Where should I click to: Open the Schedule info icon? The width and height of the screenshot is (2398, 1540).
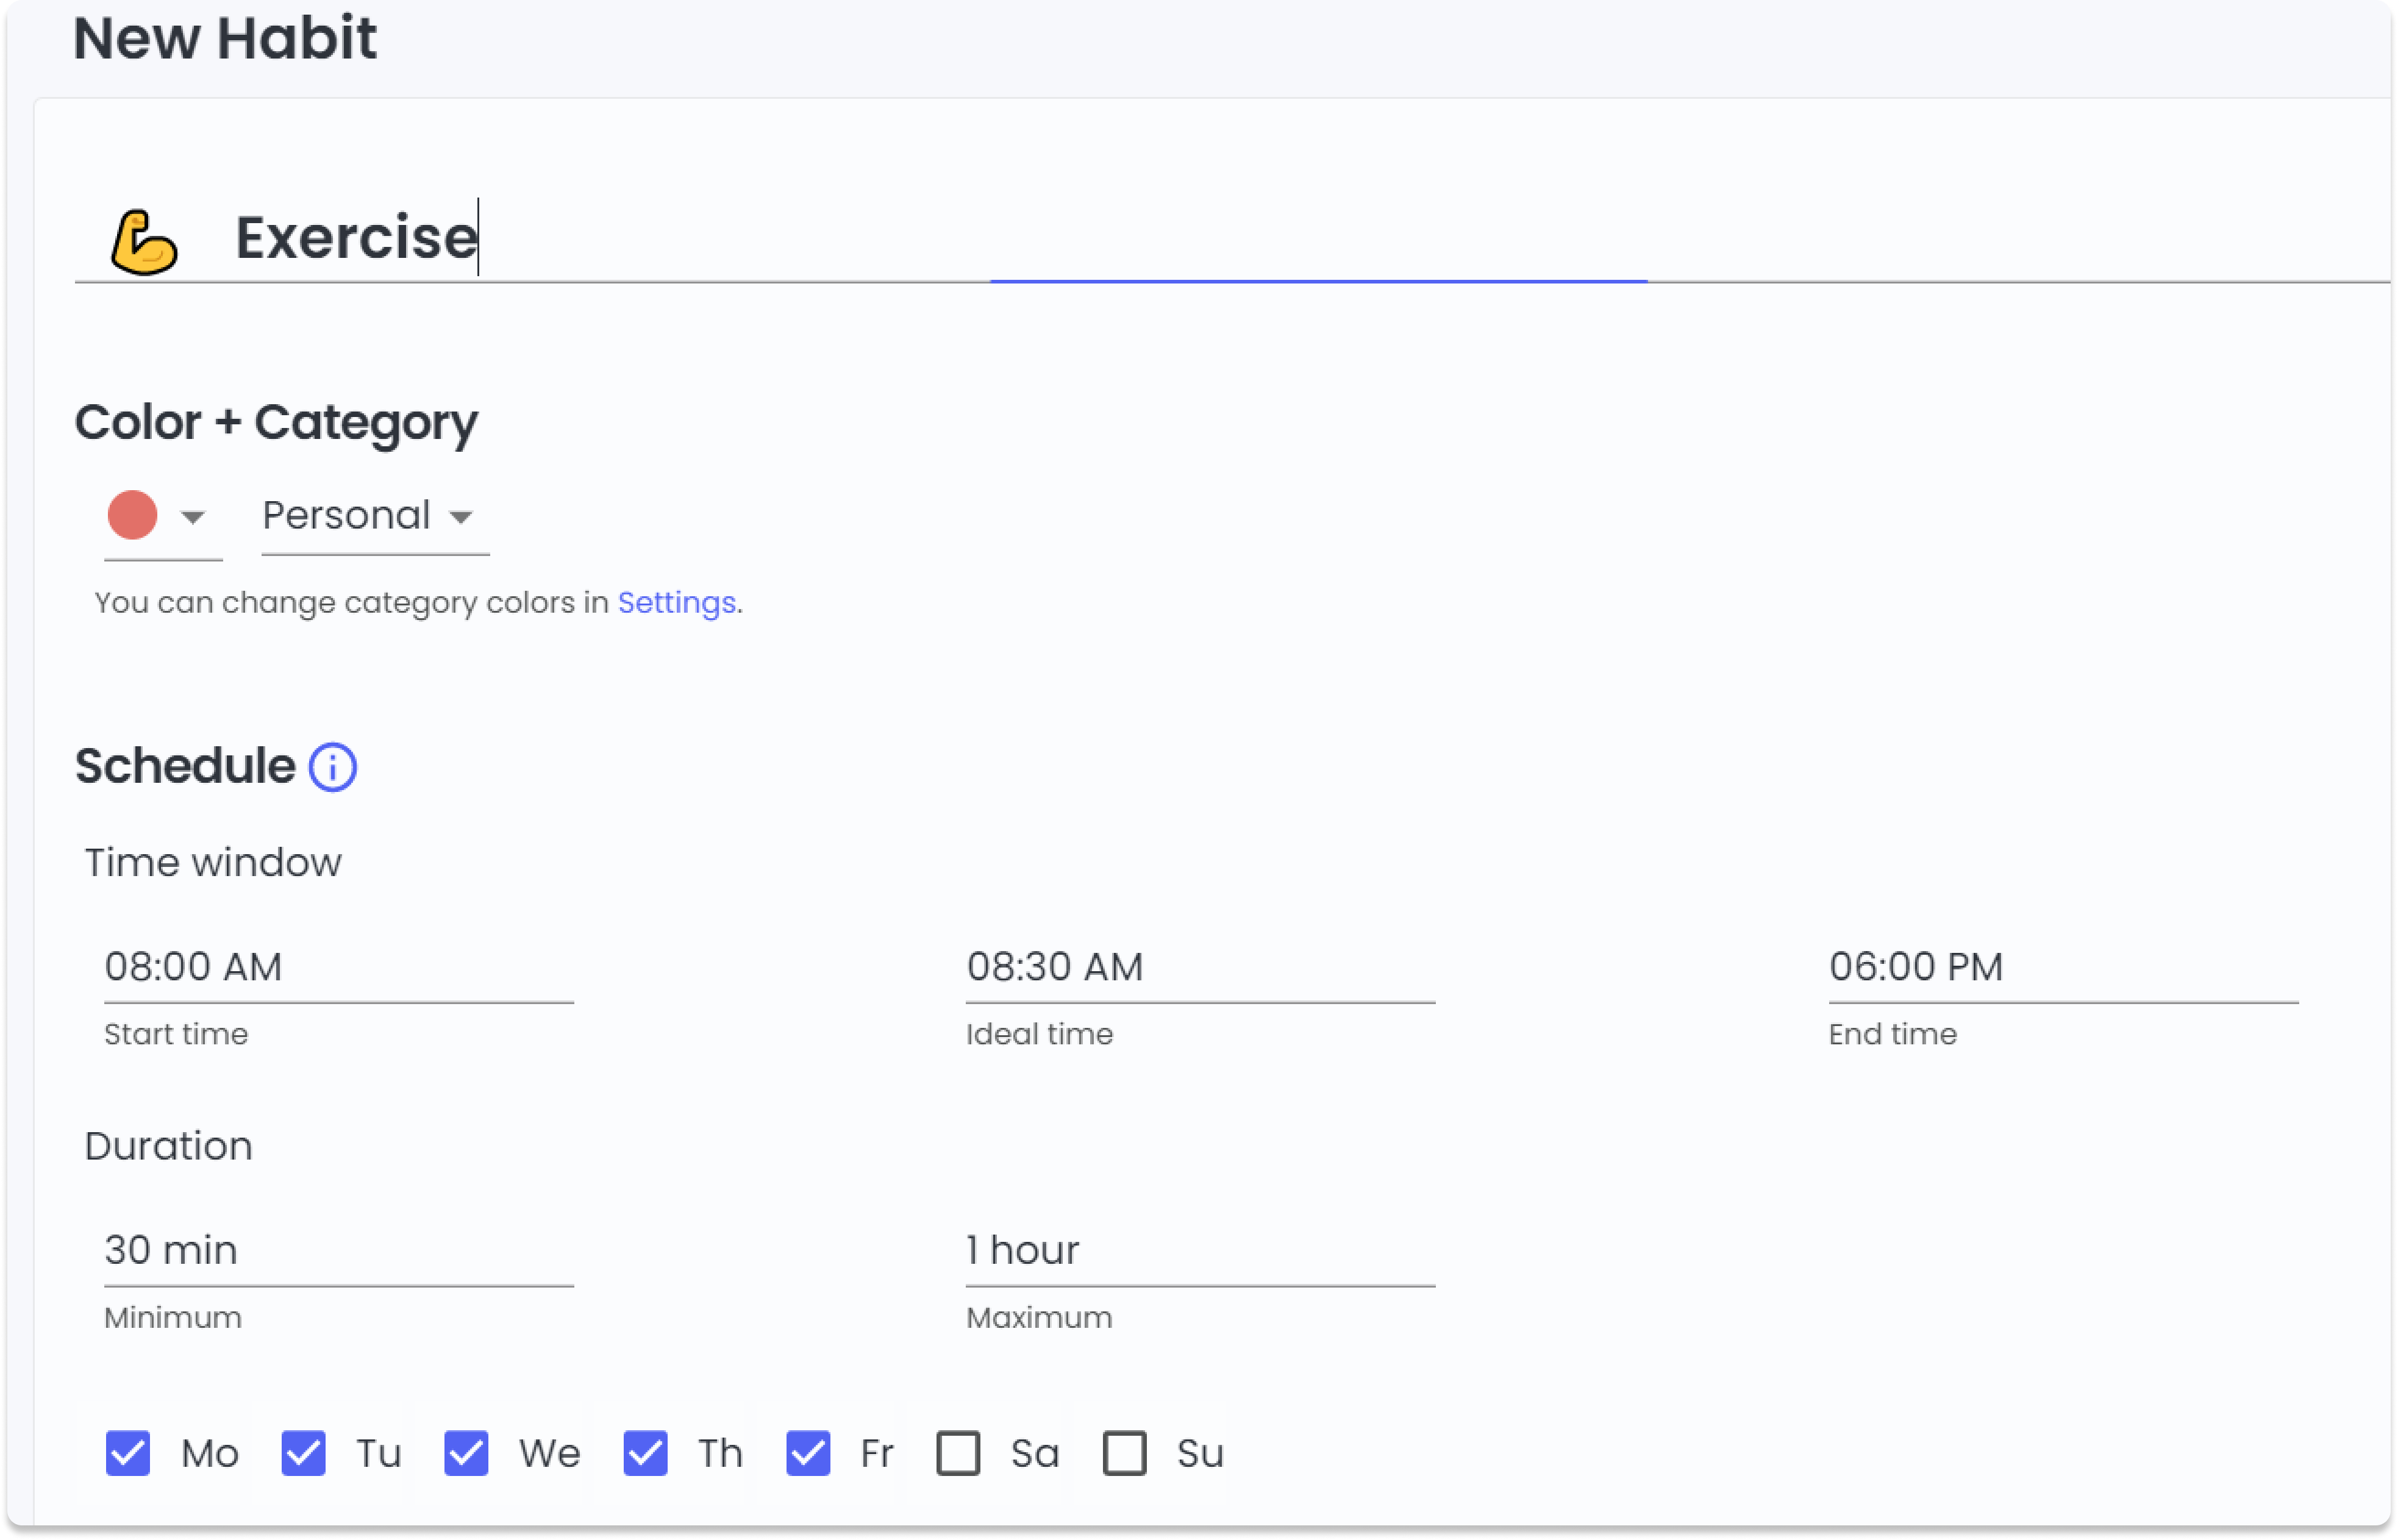(x=332, y=767)
